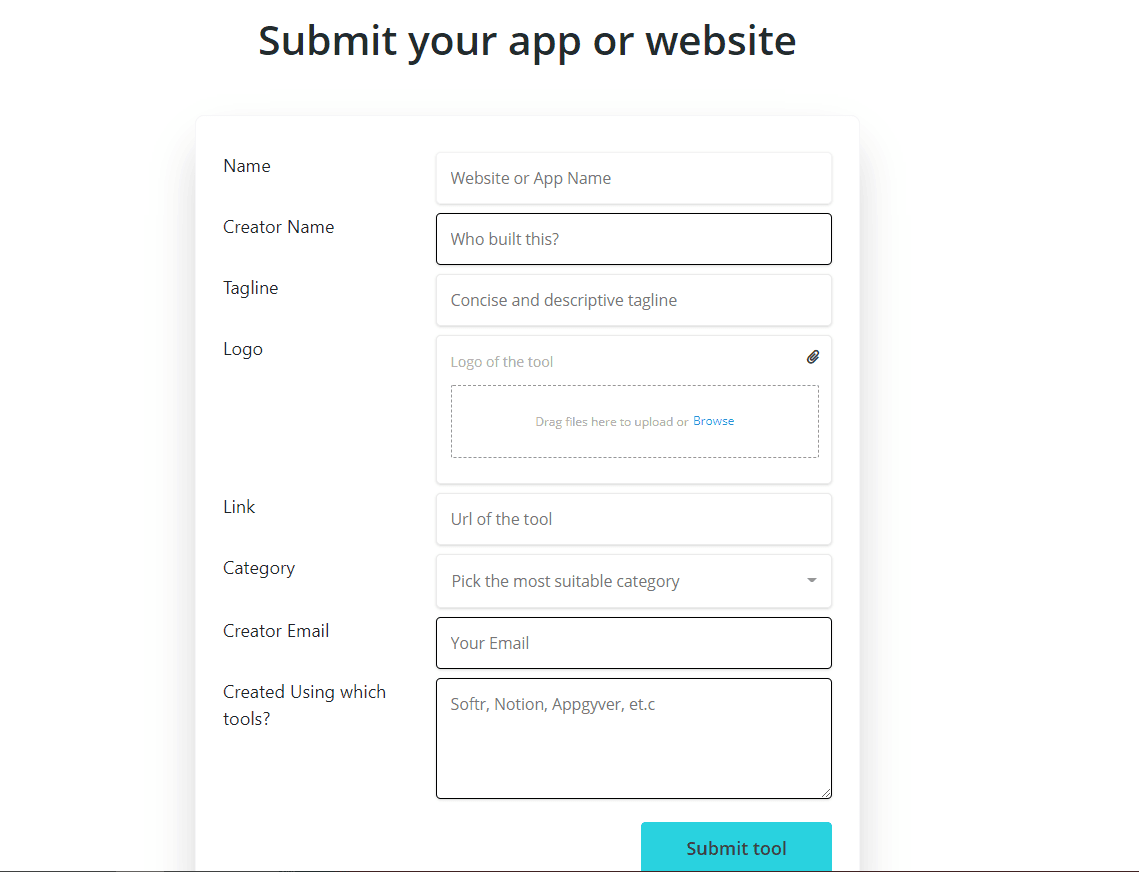Click the Tagline field label
This screenshot has width=1139, height=872.
point(251,288)
